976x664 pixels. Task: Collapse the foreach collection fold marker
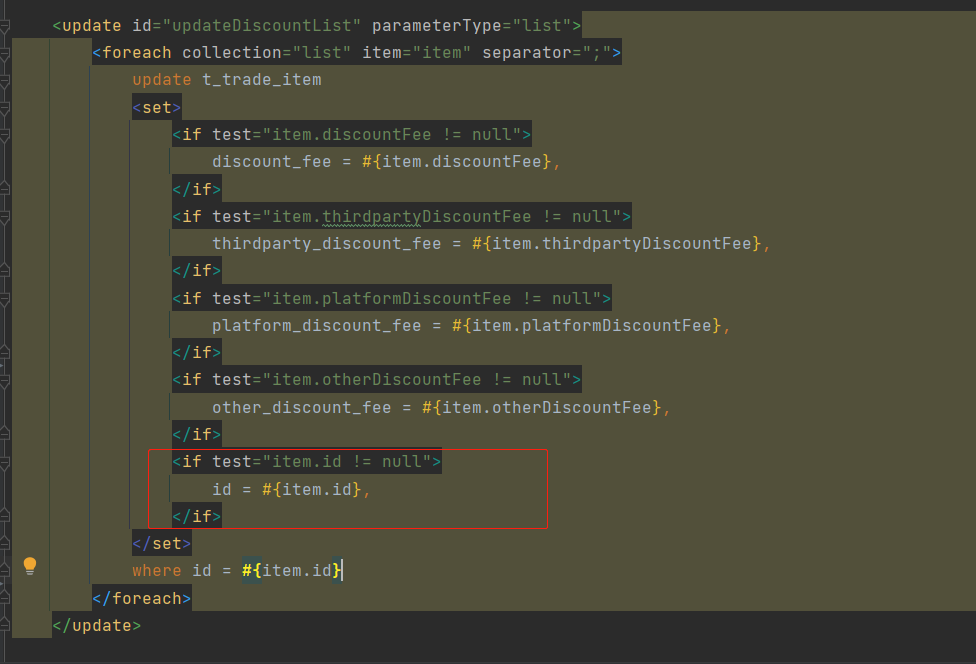click(x=4, y=53)
